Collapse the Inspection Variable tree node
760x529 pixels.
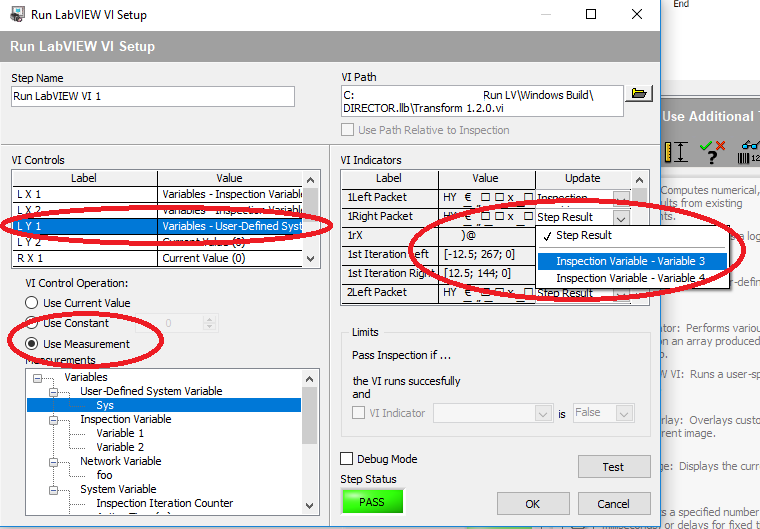[53, 419]
